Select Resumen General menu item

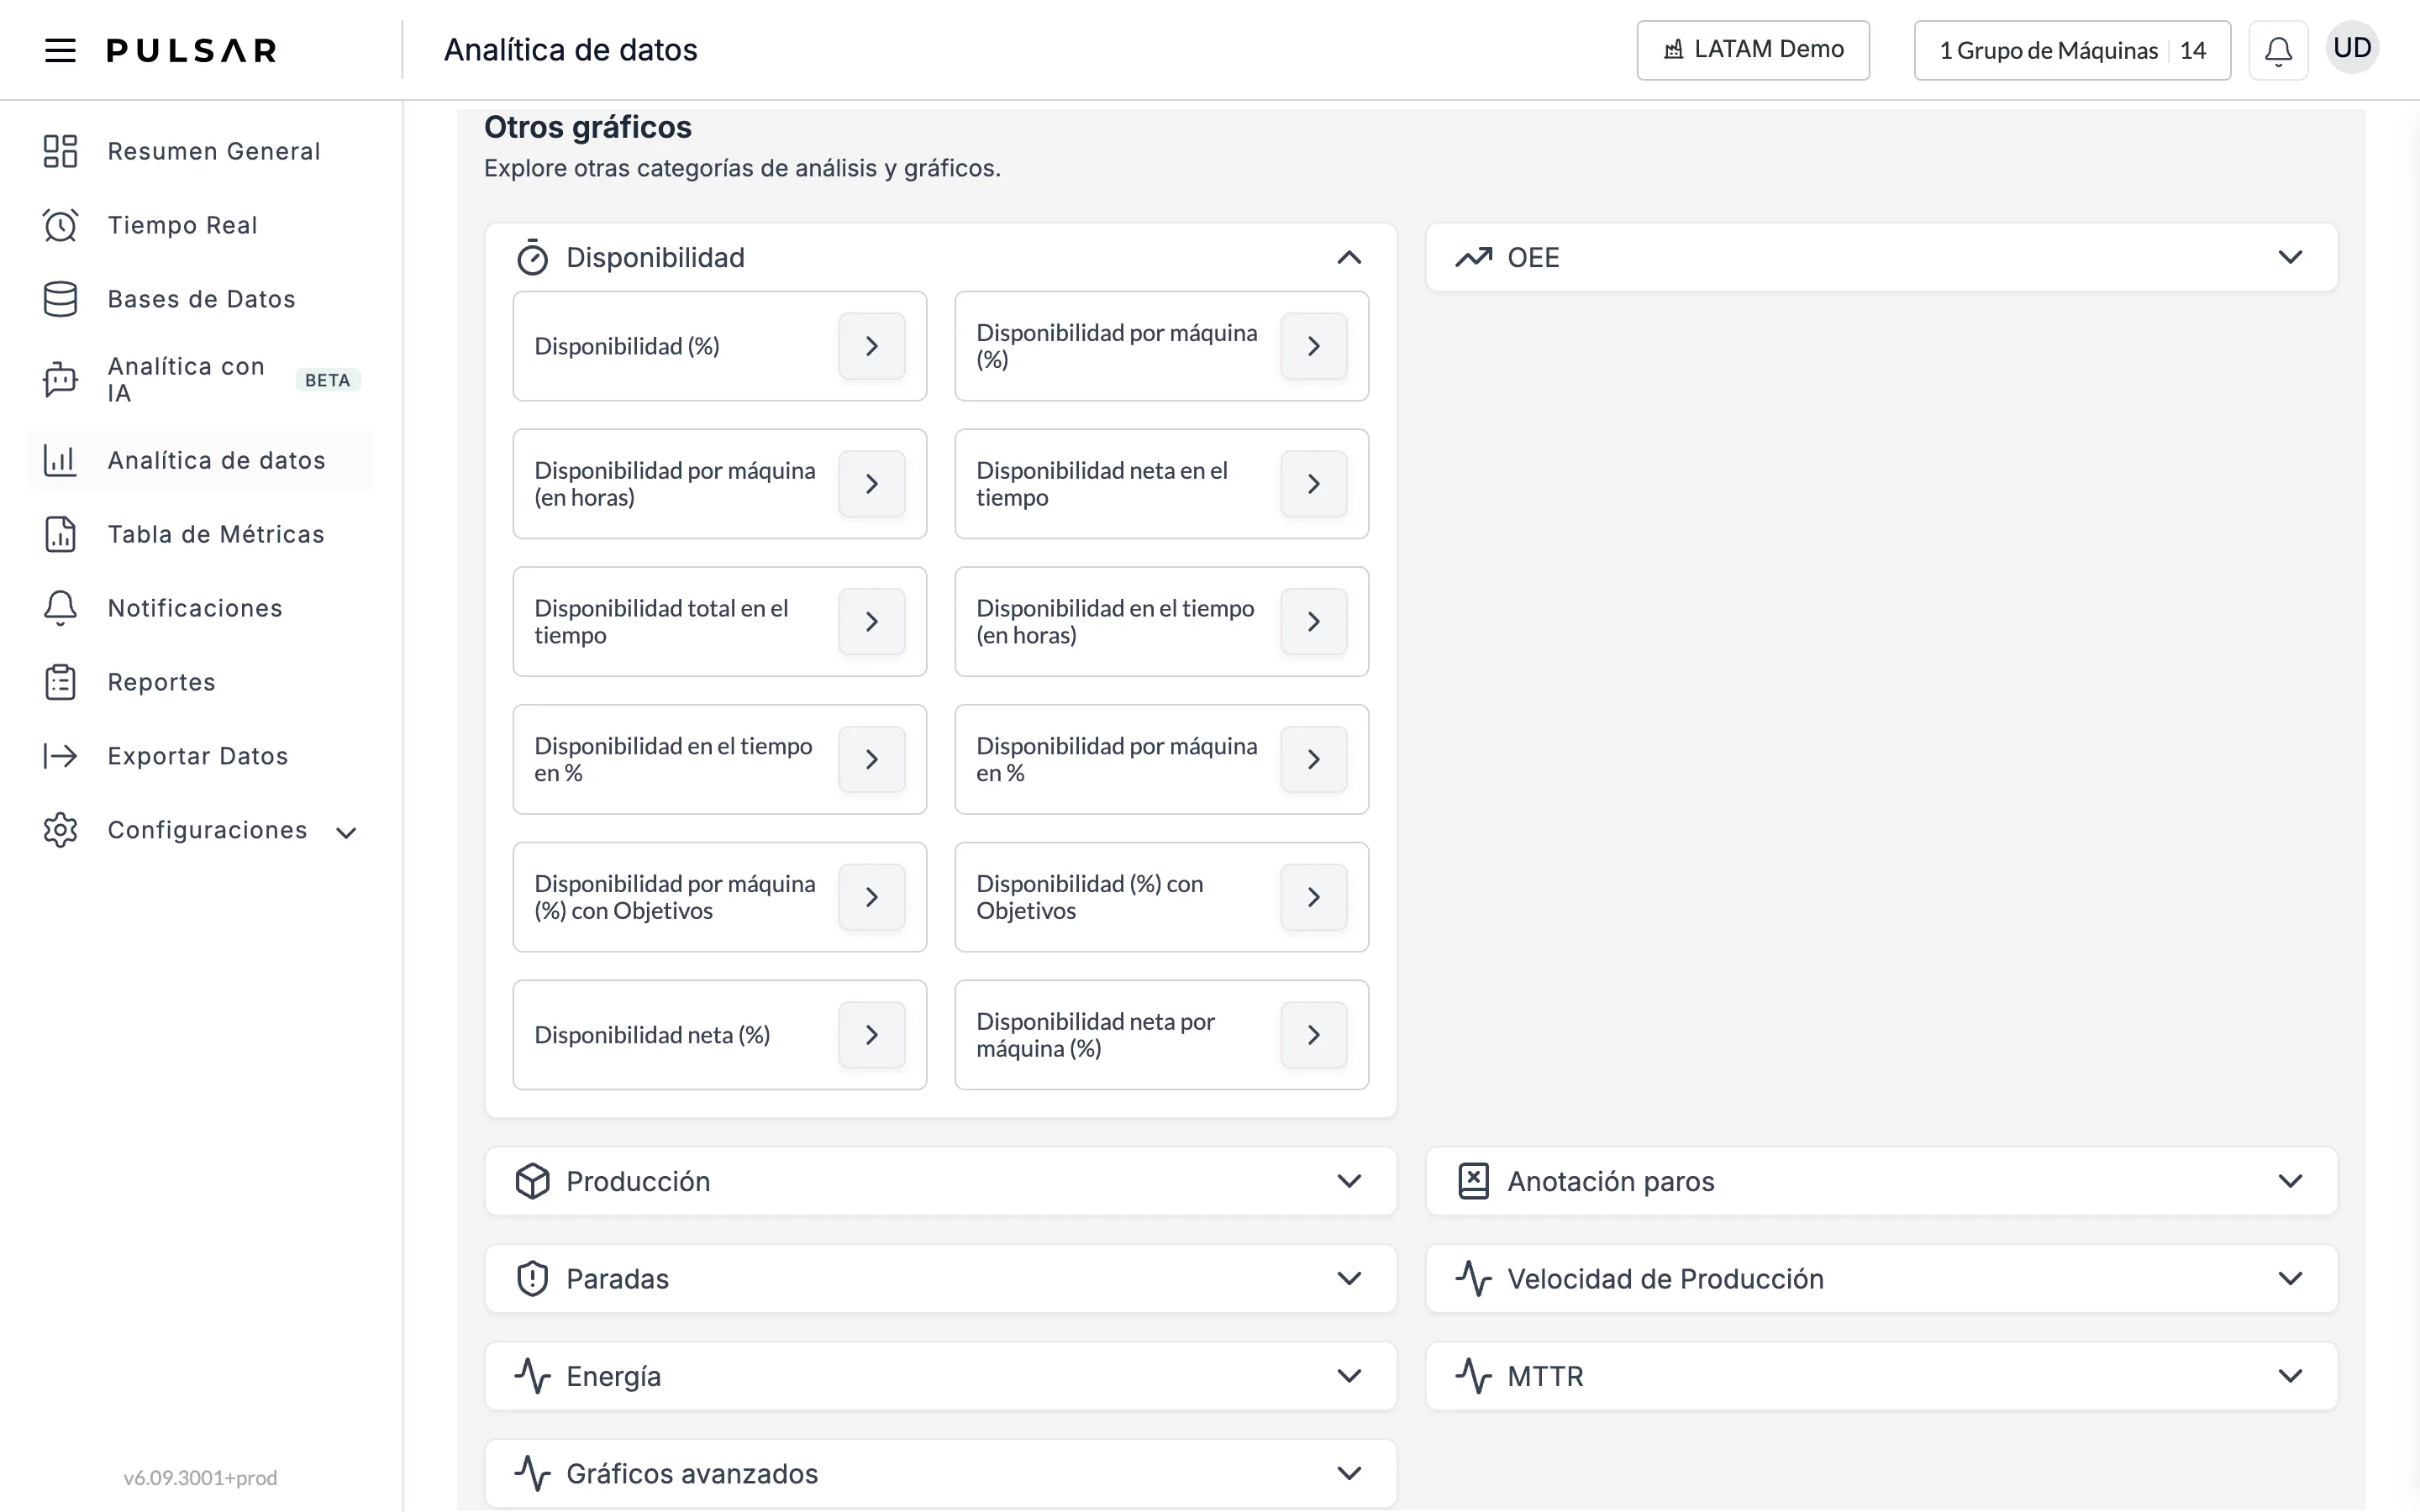200,151
